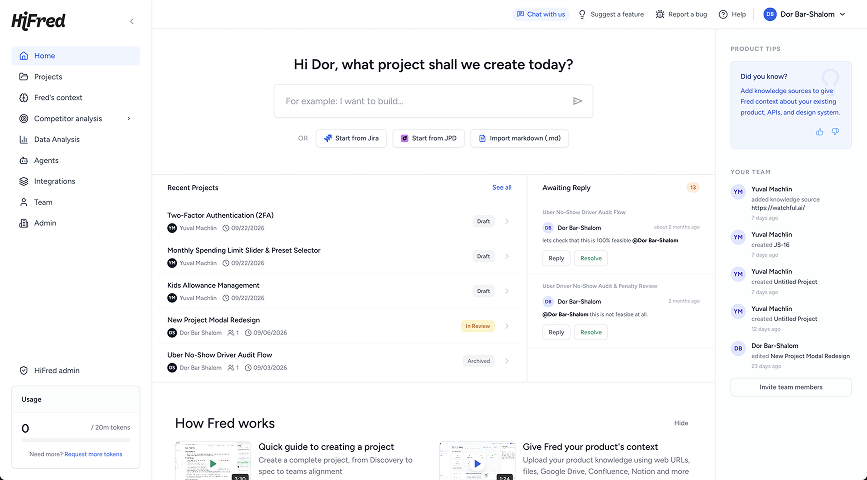Click the Awaiting Reply count badge

point(693,188)
